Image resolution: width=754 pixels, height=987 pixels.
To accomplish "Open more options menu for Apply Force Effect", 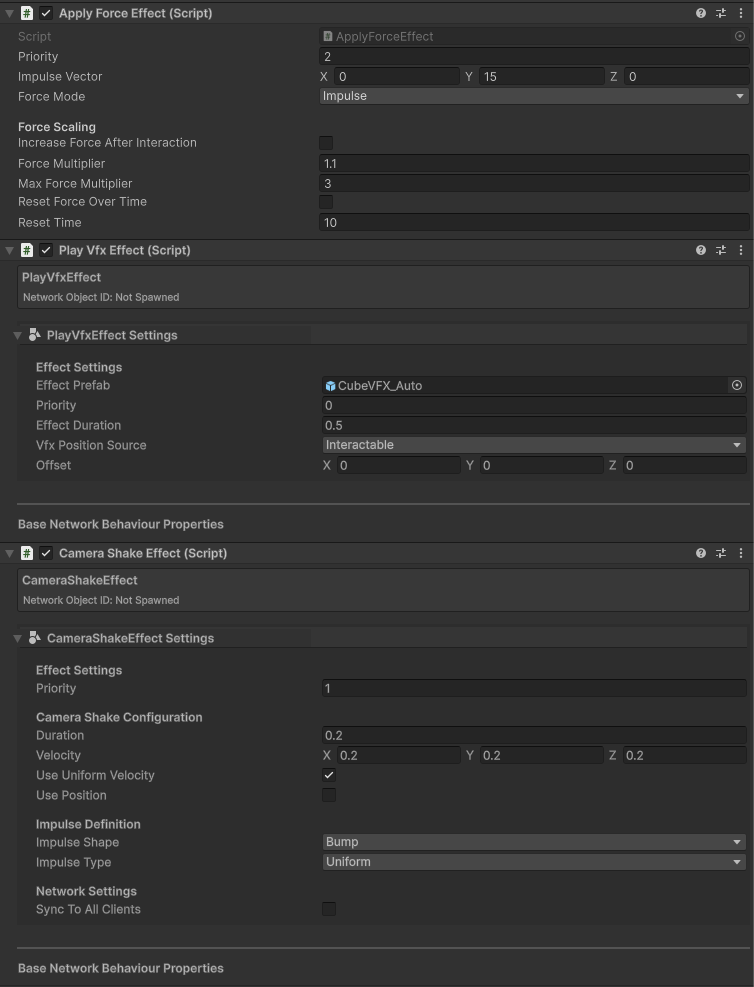I will tap(740, 13).
